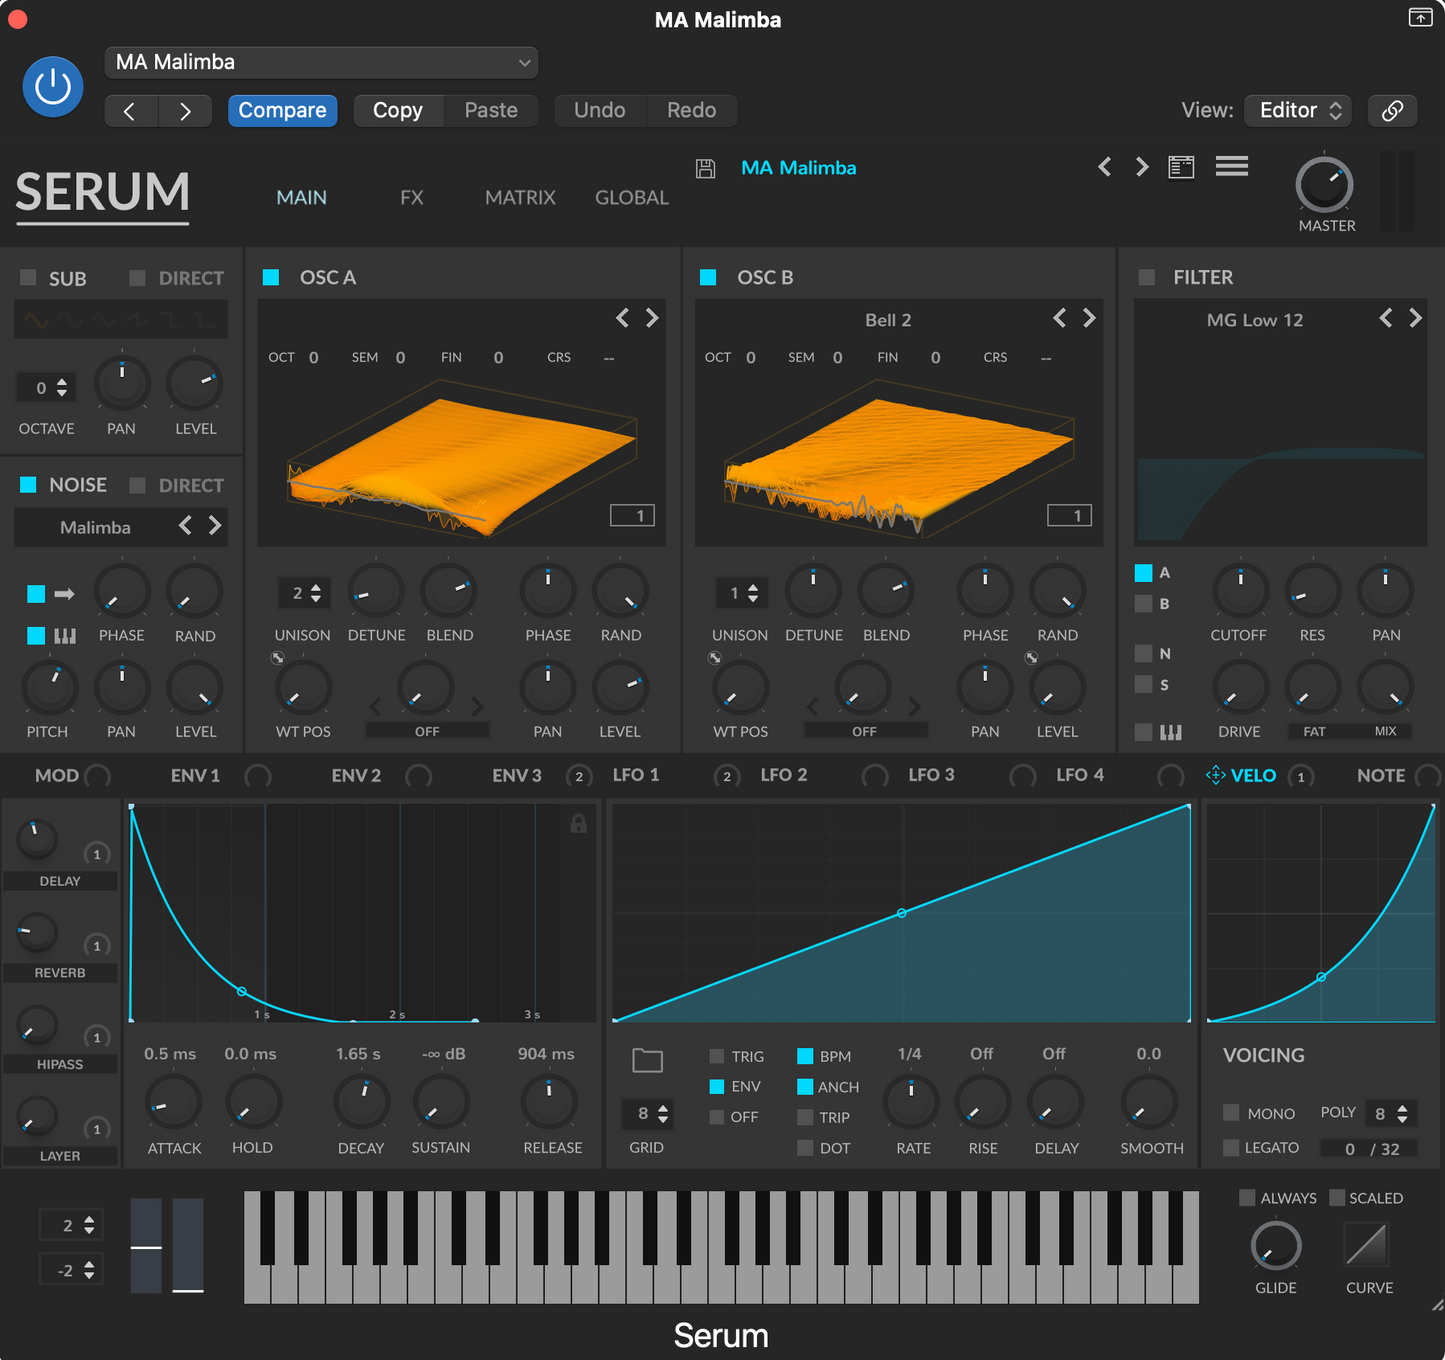
Task: Toggle filter routing for oscillator B
Action: coord(1143,603)
